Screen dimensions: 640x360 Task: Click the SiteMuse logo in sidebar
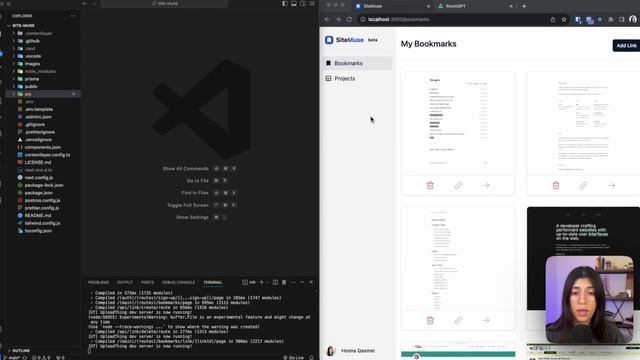click(344, 40)
